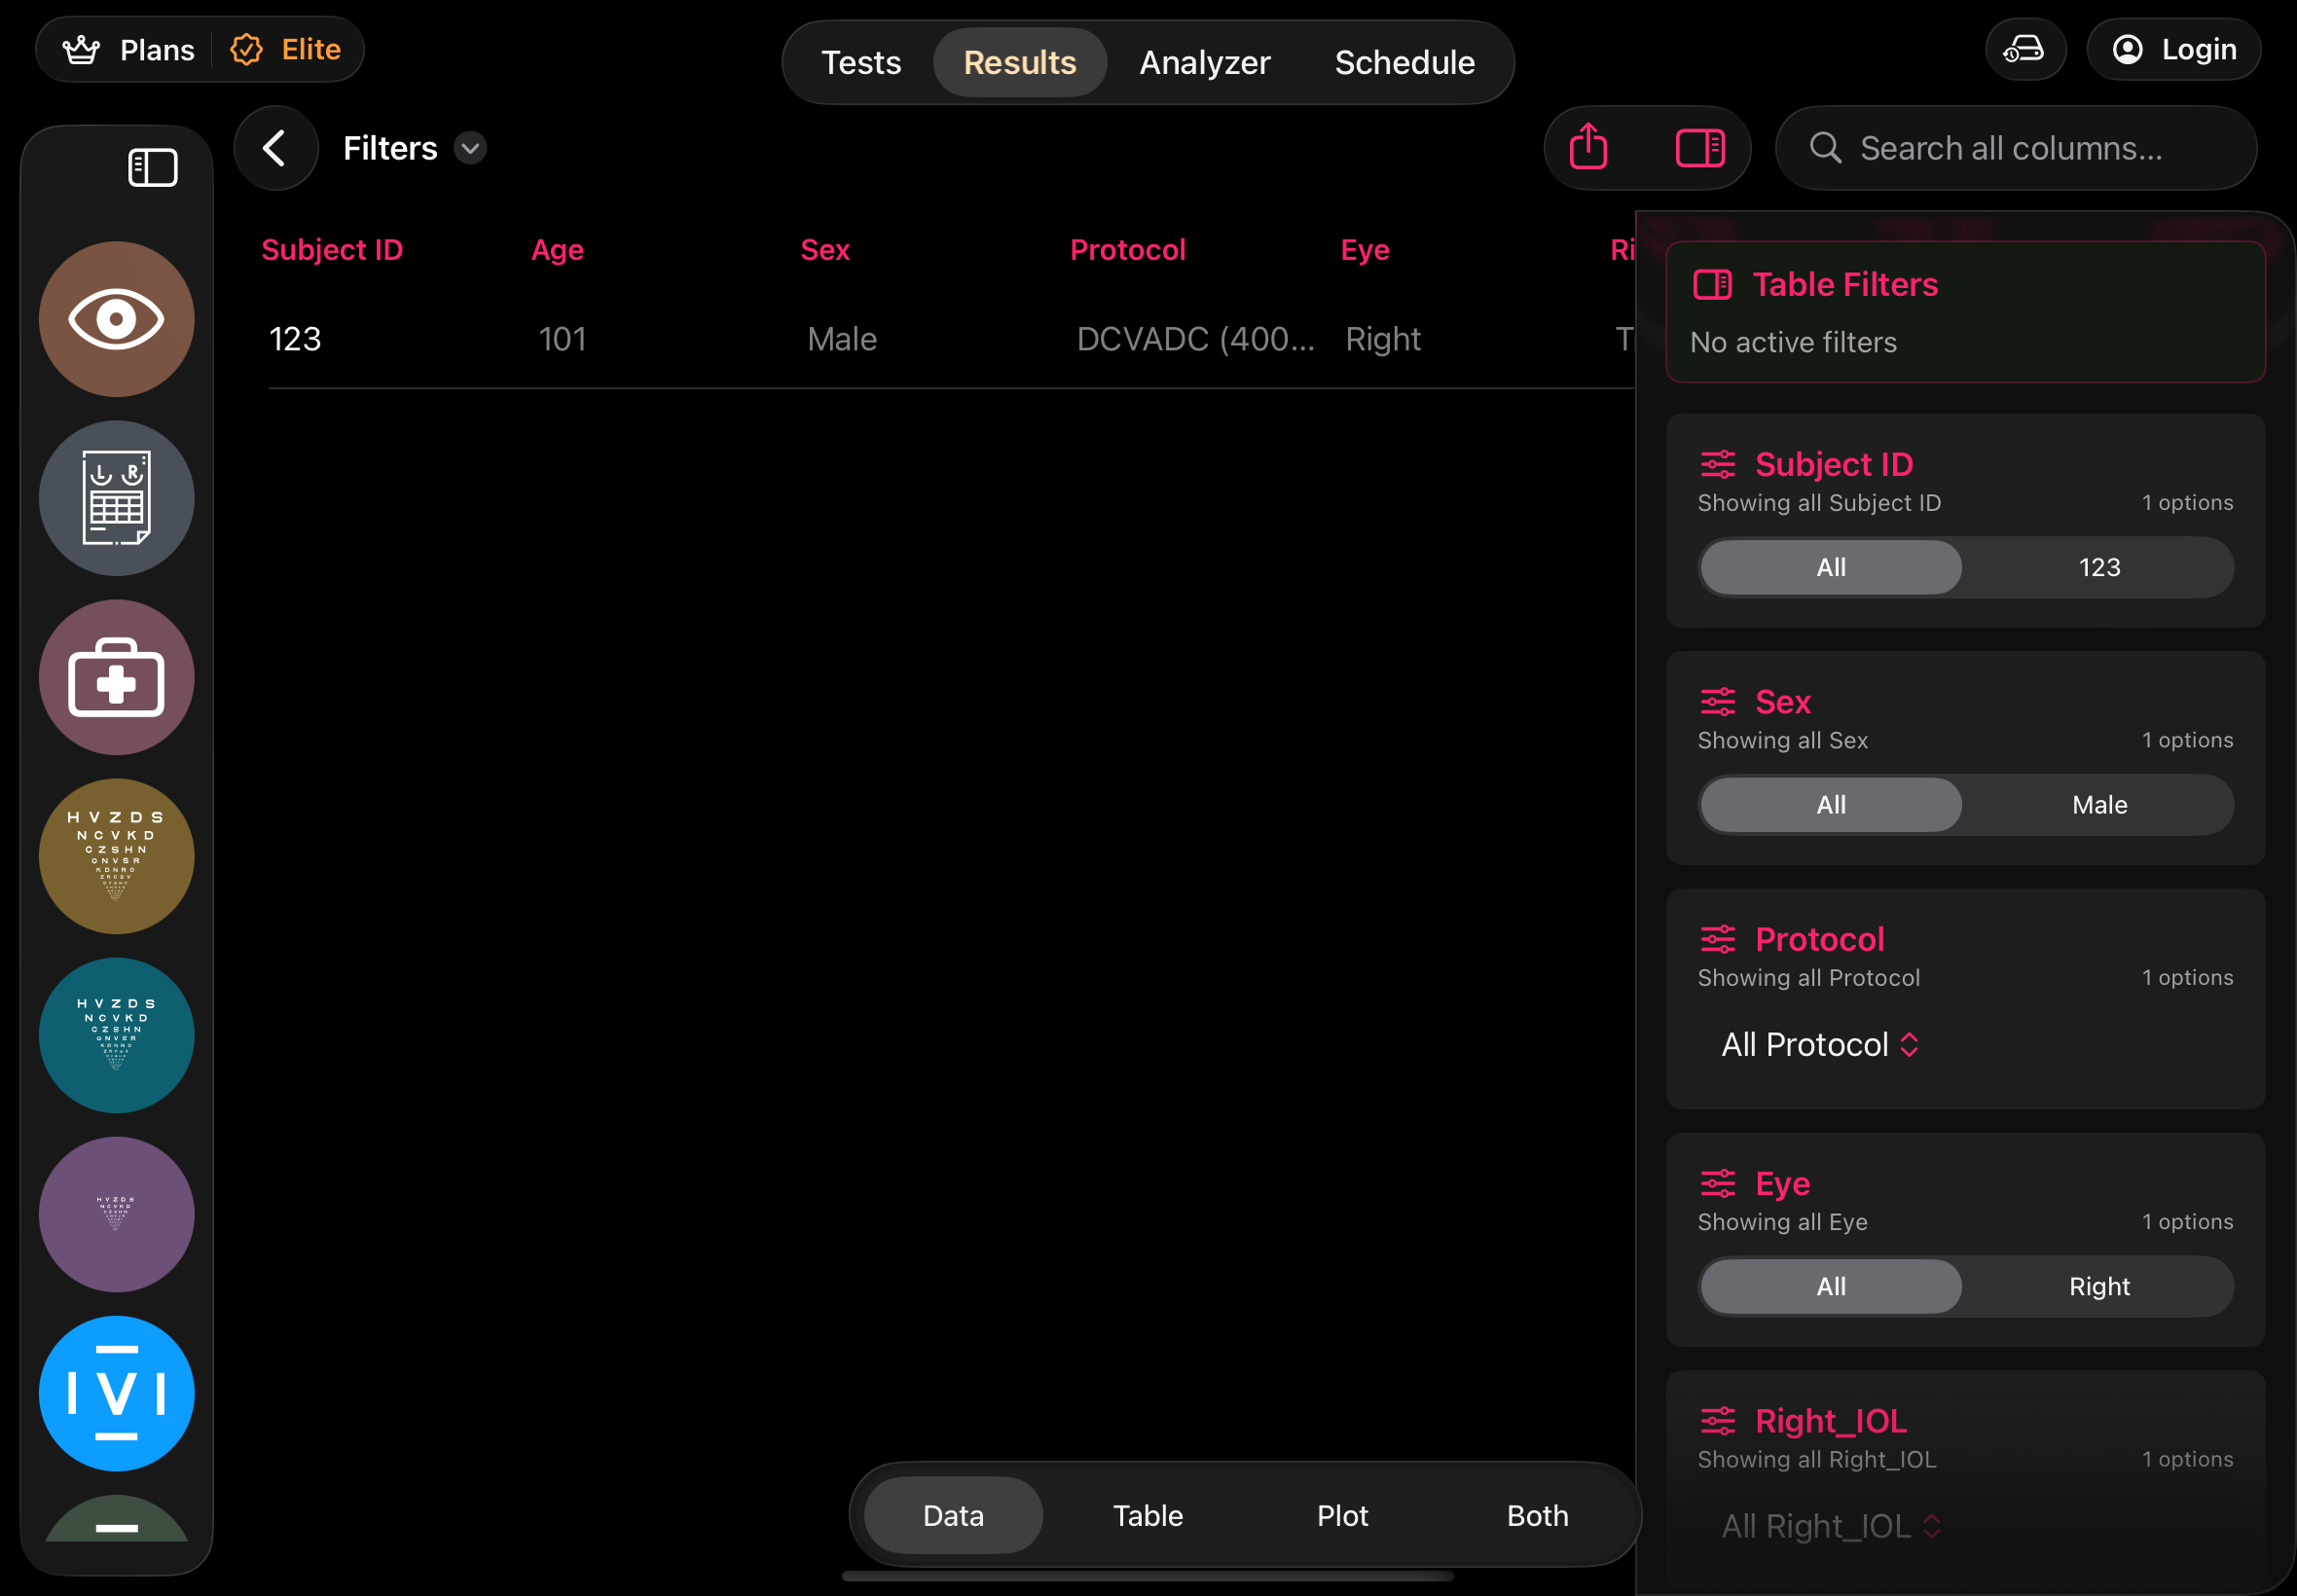Select the gold letter chart icon
2297x1596 pixels.
point(117,856)
